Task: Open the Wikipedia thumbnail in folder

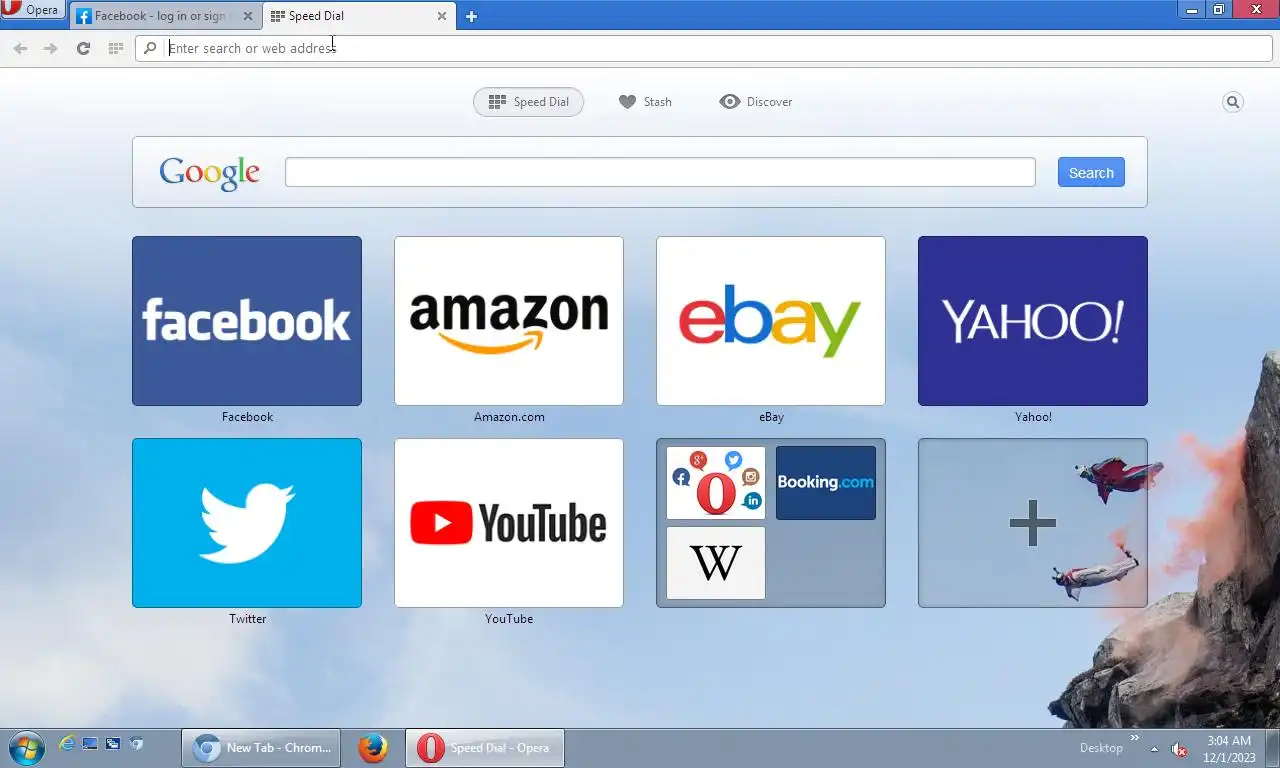Action: pos(716,563)
